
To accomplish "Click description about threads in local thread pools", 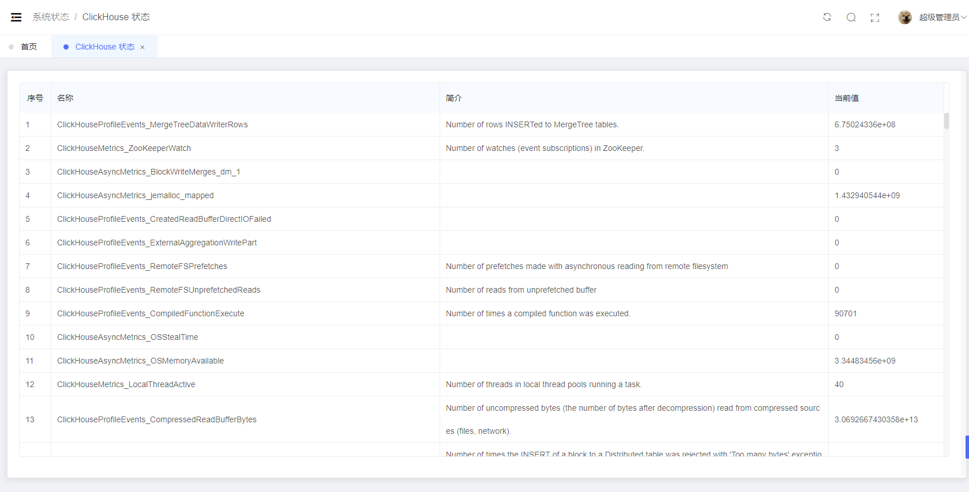I will point(544,384).
